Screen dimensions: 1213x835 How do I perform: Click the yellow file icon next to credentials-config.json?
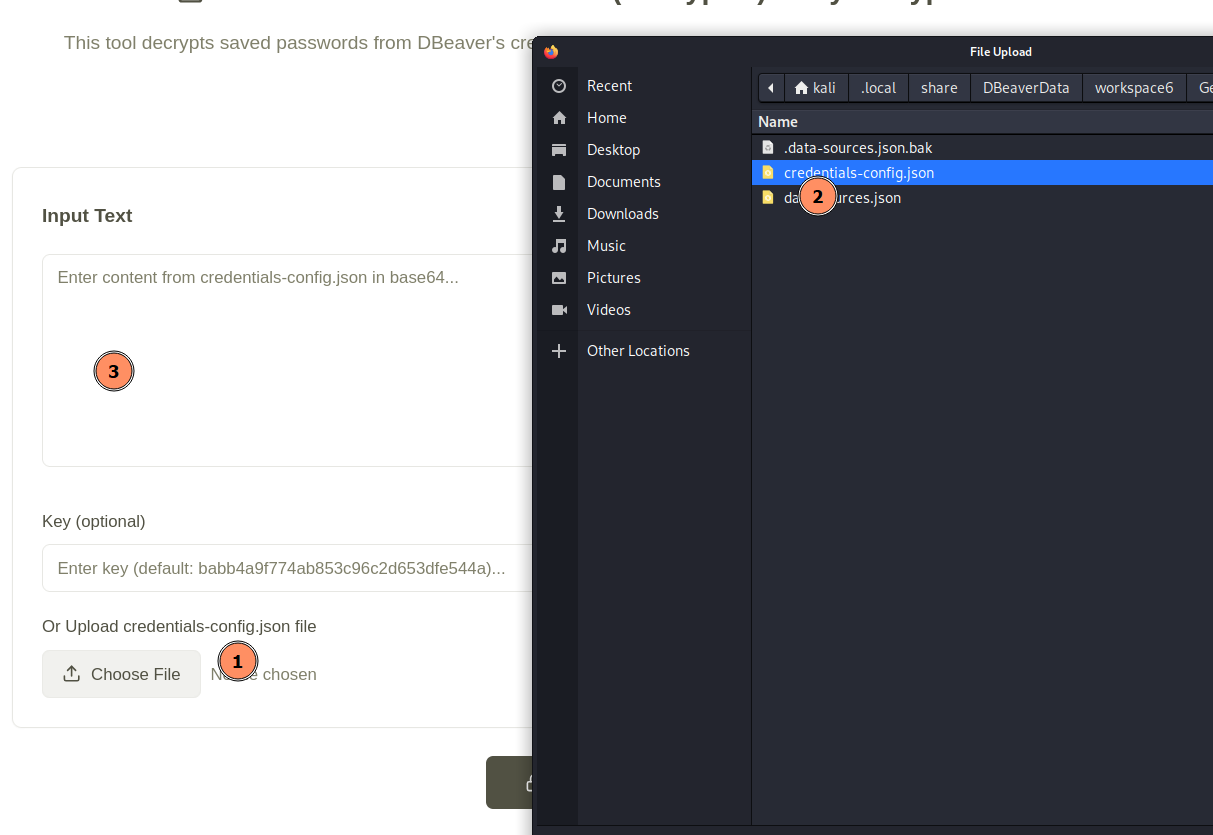(768, 172)
